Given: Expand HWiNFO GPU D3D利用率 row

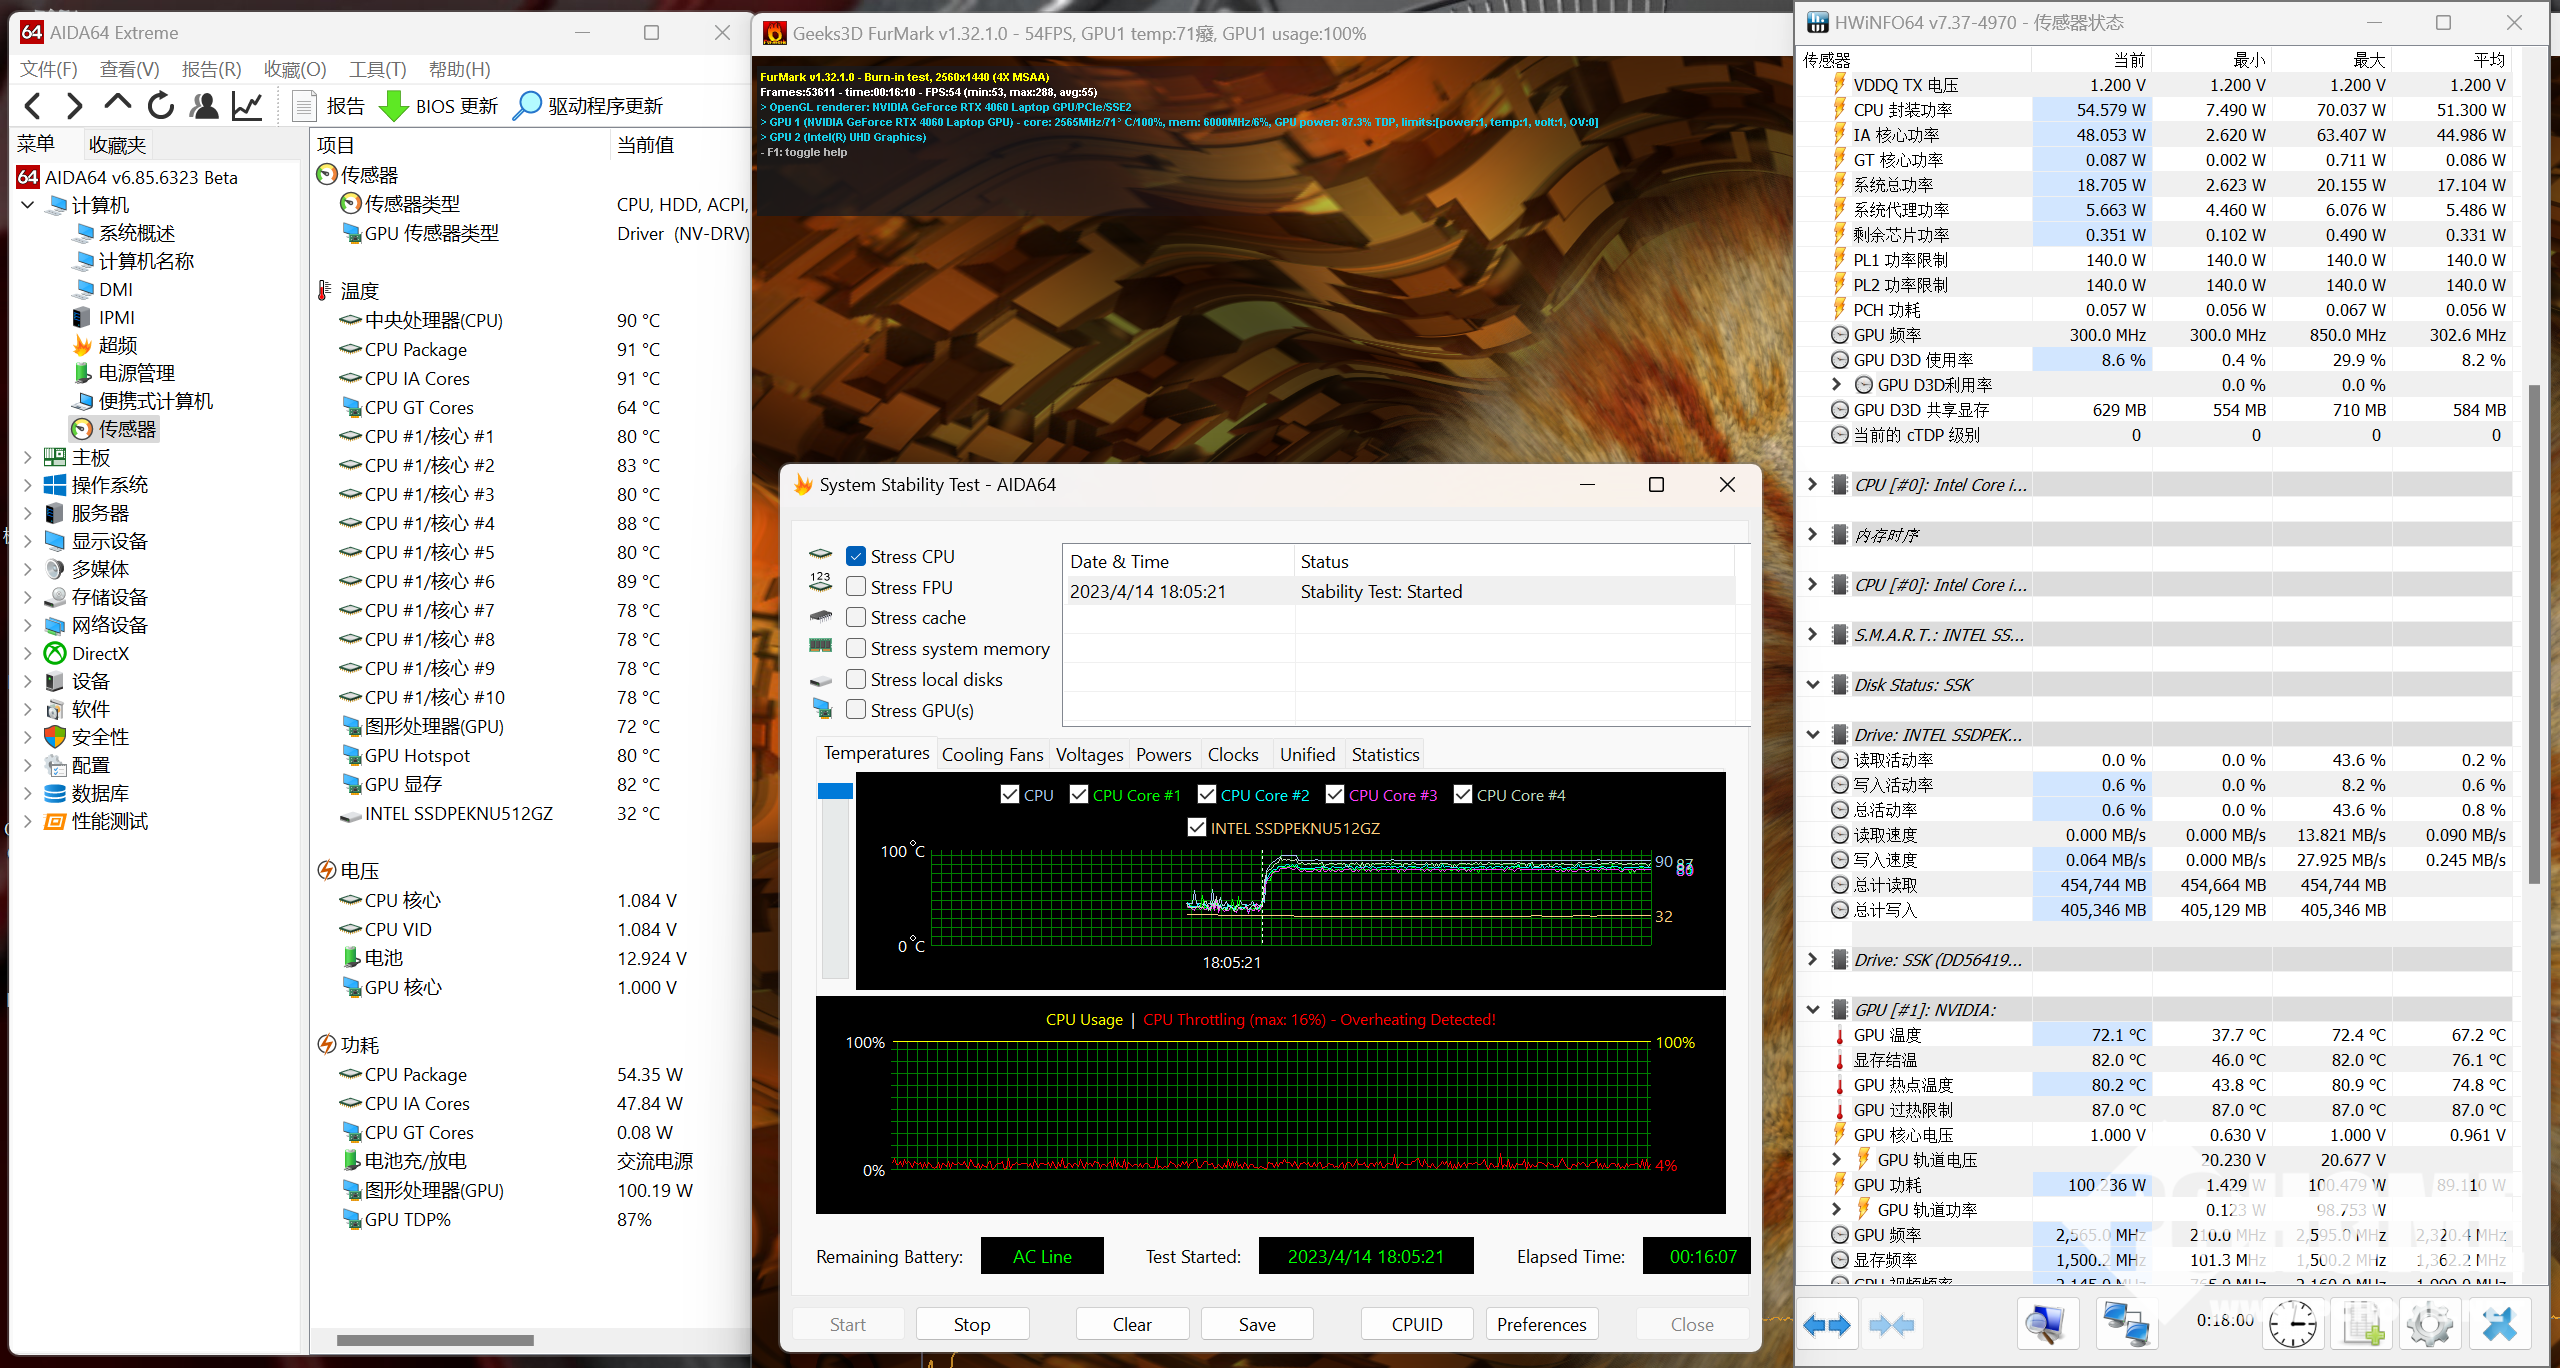Looking at the screenshot, I should 1836,384.
